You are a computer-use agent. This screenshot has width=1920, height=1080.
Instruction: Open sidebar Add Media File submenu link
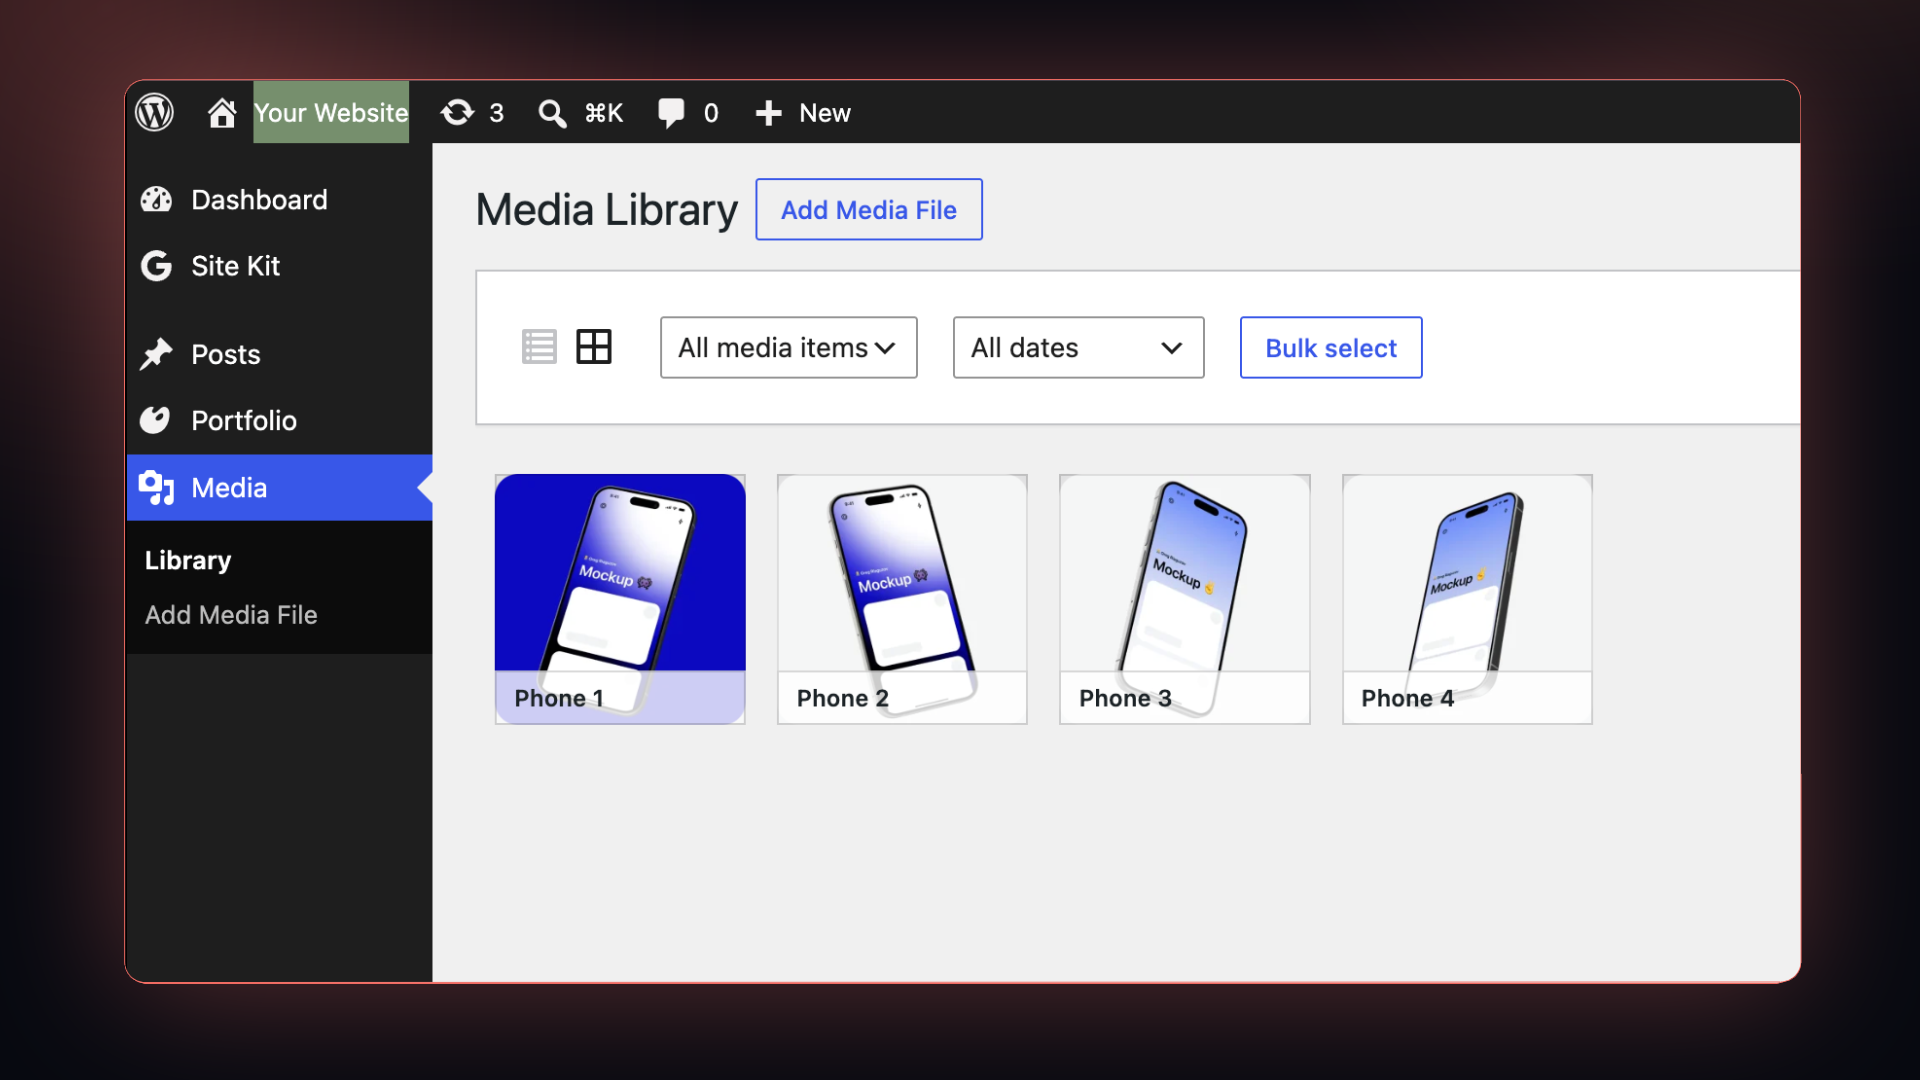pyautogui.click(x=231, y=615)
